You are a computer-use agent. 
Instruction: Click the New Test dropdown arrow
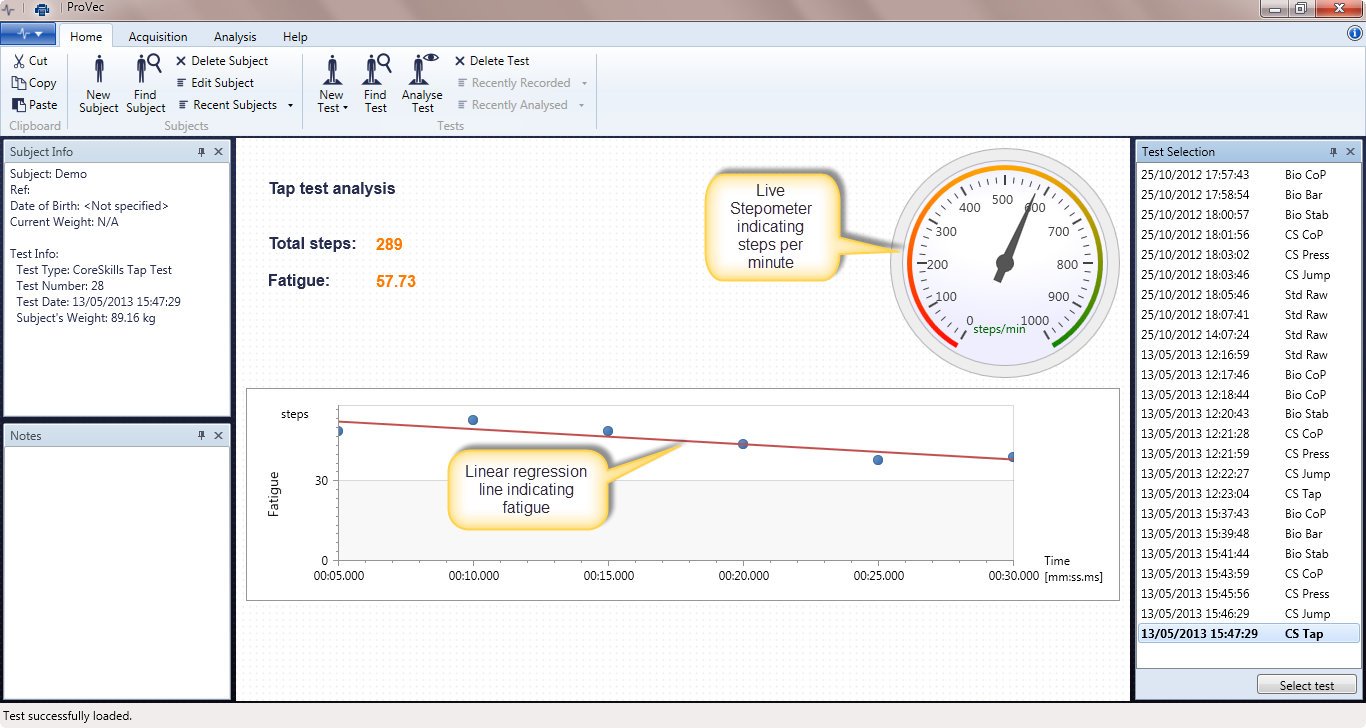[x=345, y=108]
